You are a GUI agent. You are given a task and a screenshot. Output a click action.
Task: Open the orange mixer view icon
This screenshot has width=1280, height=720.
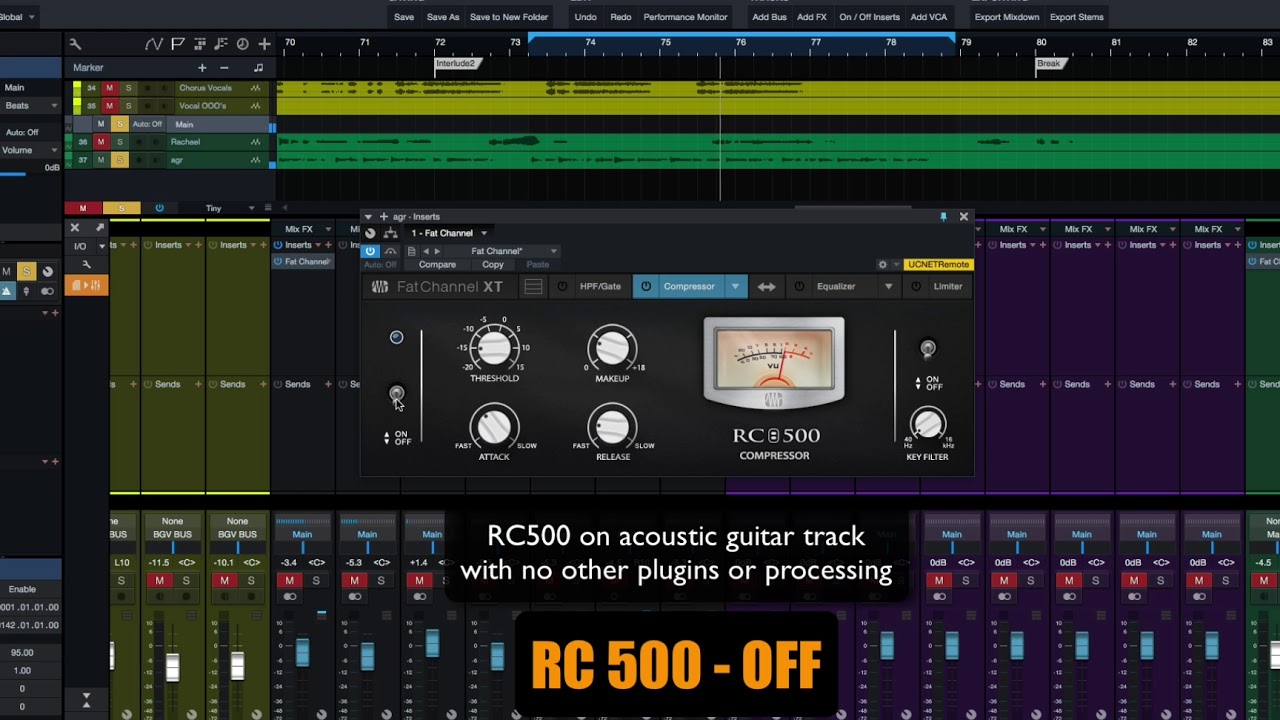[87, 286]
